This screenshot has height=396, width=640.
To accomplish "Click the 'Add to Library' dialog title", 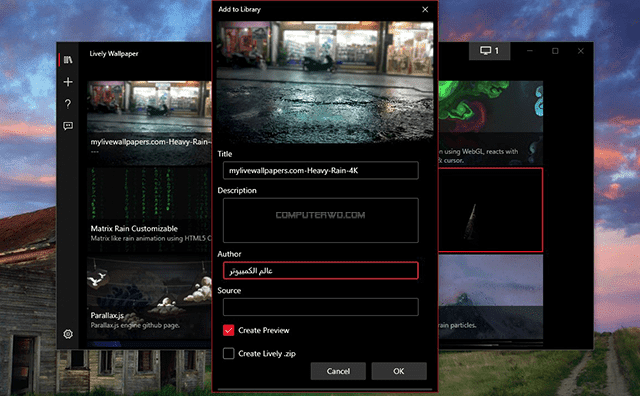I will point(240,9).
